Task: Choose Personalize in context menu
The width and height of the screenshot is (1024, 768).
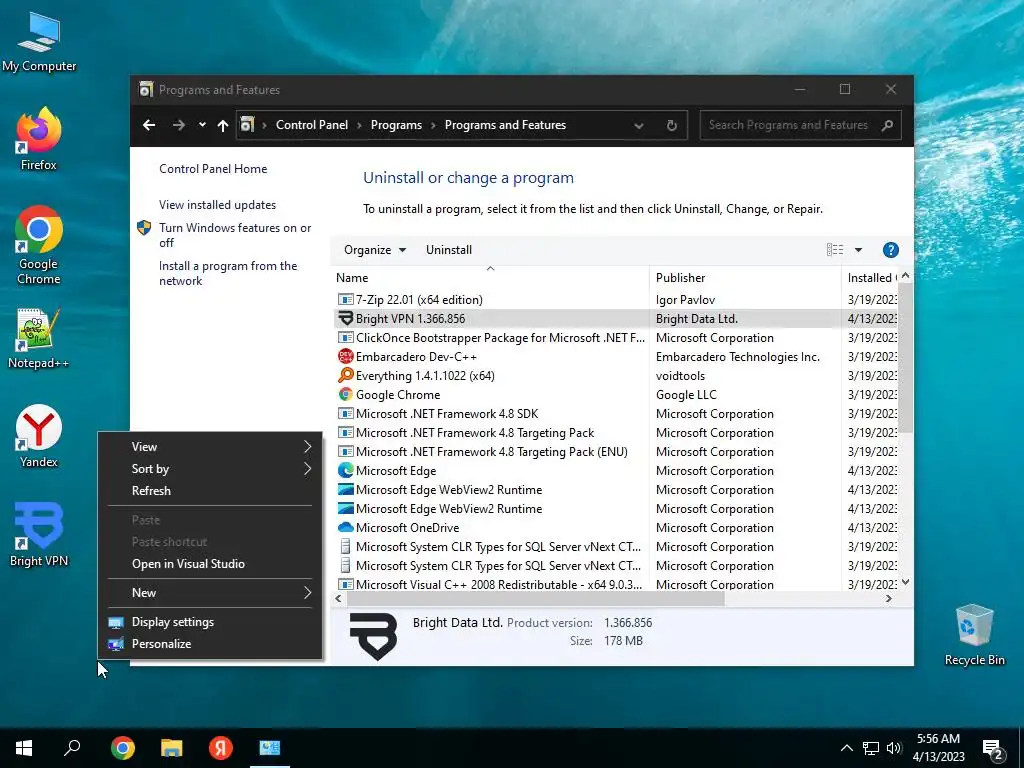Action: (x=210, y=643)
